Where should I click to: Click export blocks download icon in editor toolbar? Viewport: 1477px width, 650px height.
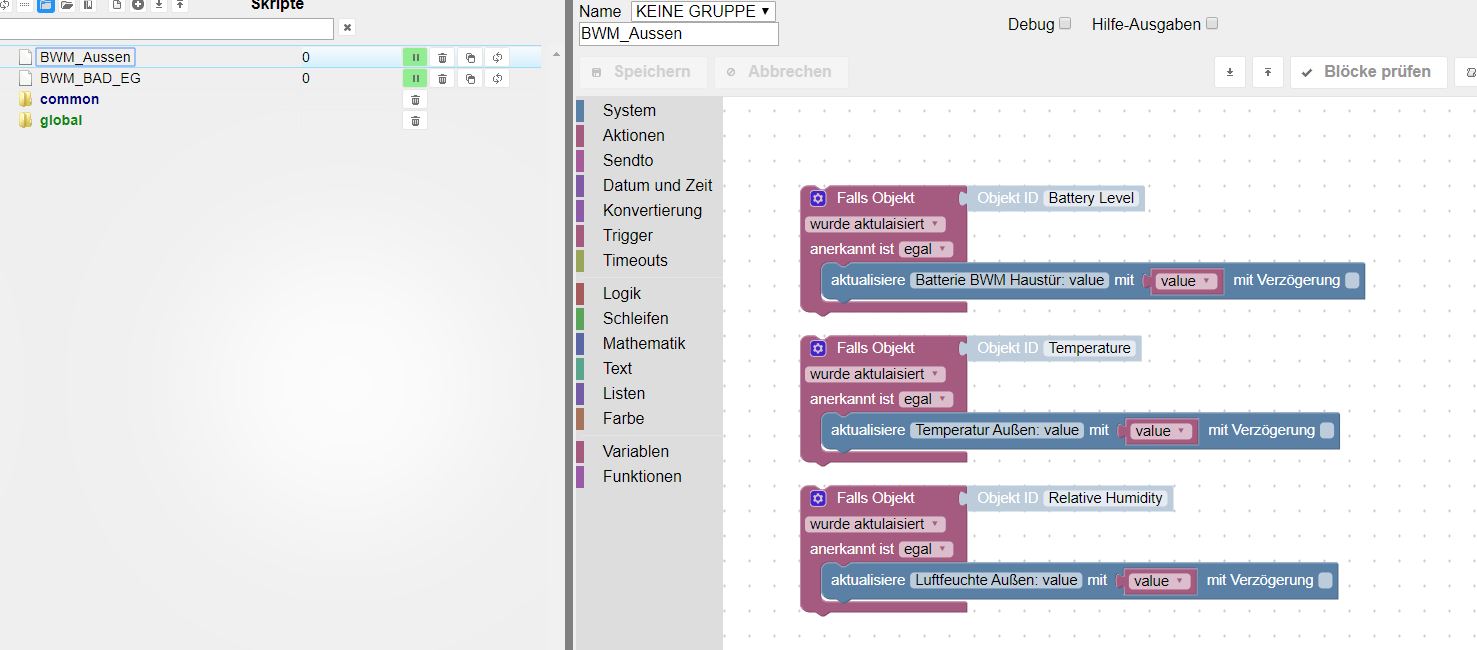coord(1230,72)
